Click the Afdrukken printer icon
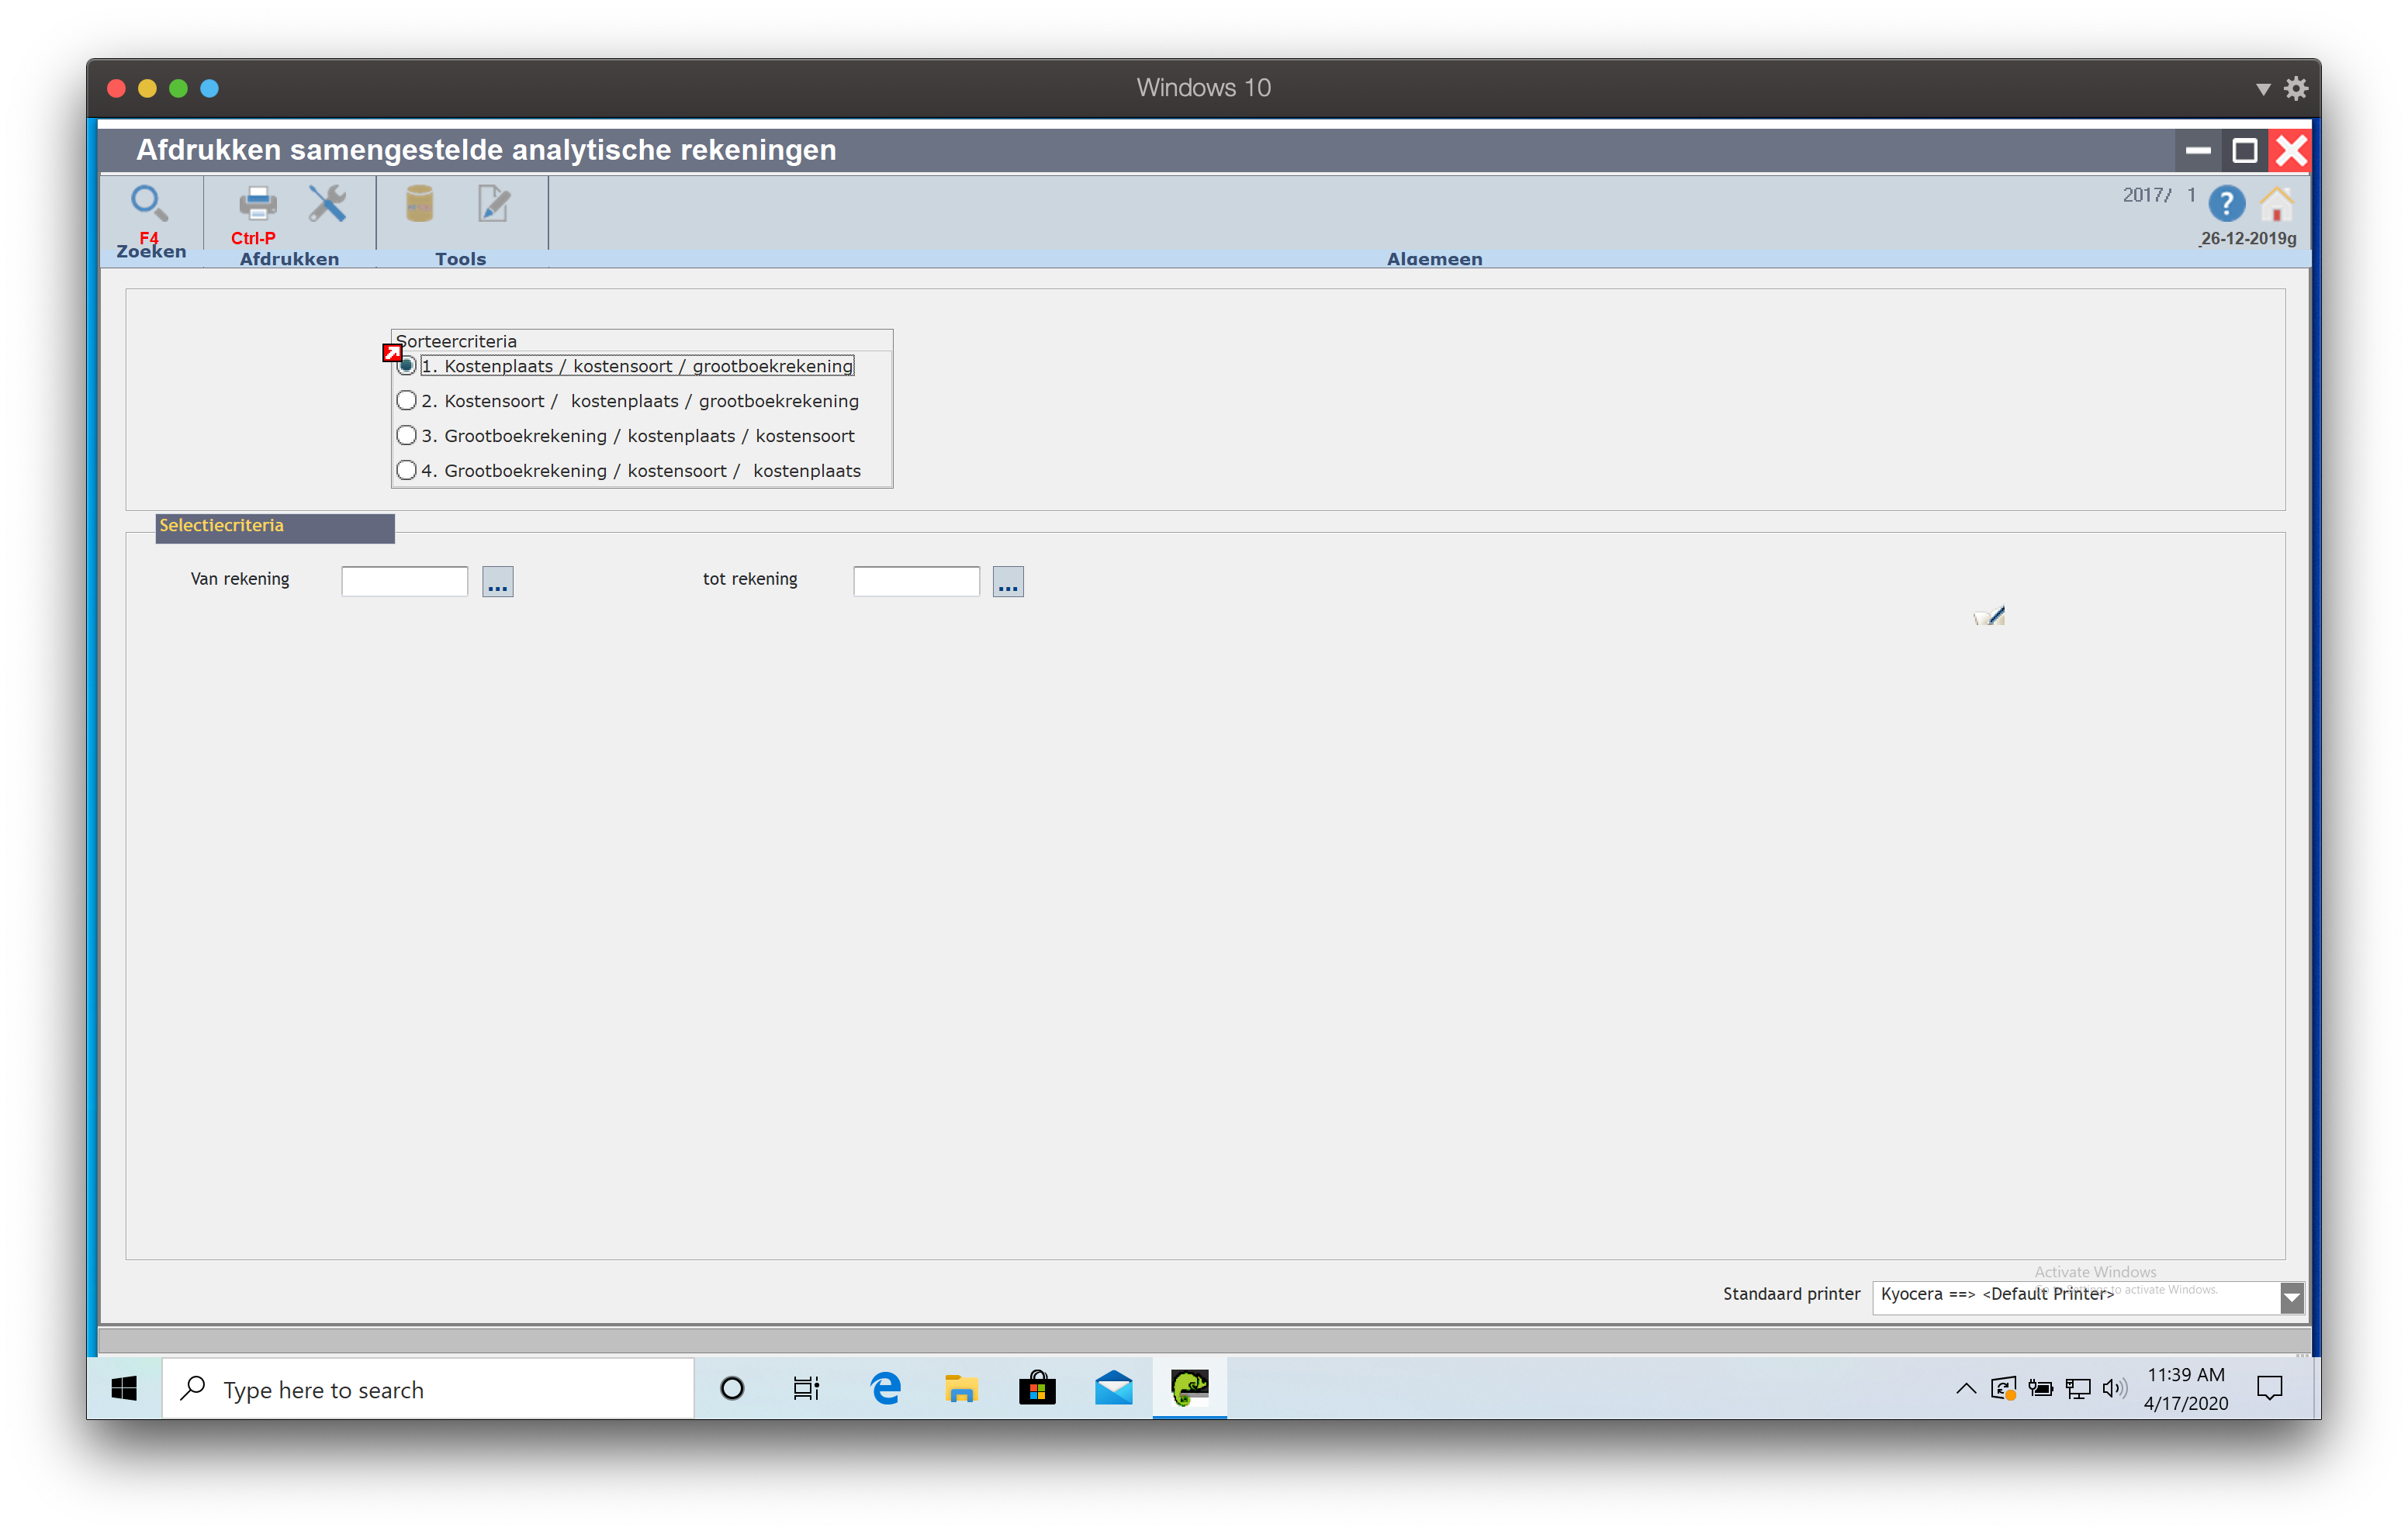 click(x=257, y=204)
